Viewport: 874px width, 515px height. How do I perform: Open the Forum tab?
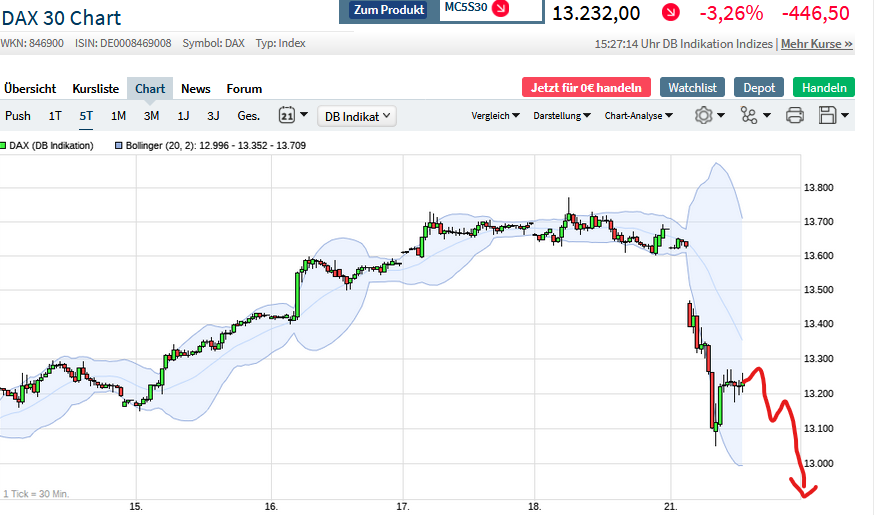244,89
